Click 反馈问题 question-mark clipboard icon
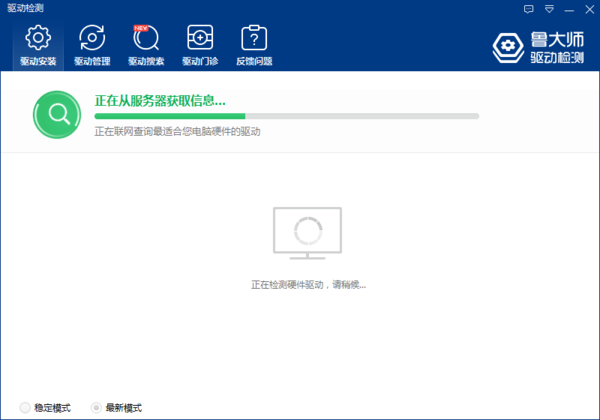 click(254, 39)
